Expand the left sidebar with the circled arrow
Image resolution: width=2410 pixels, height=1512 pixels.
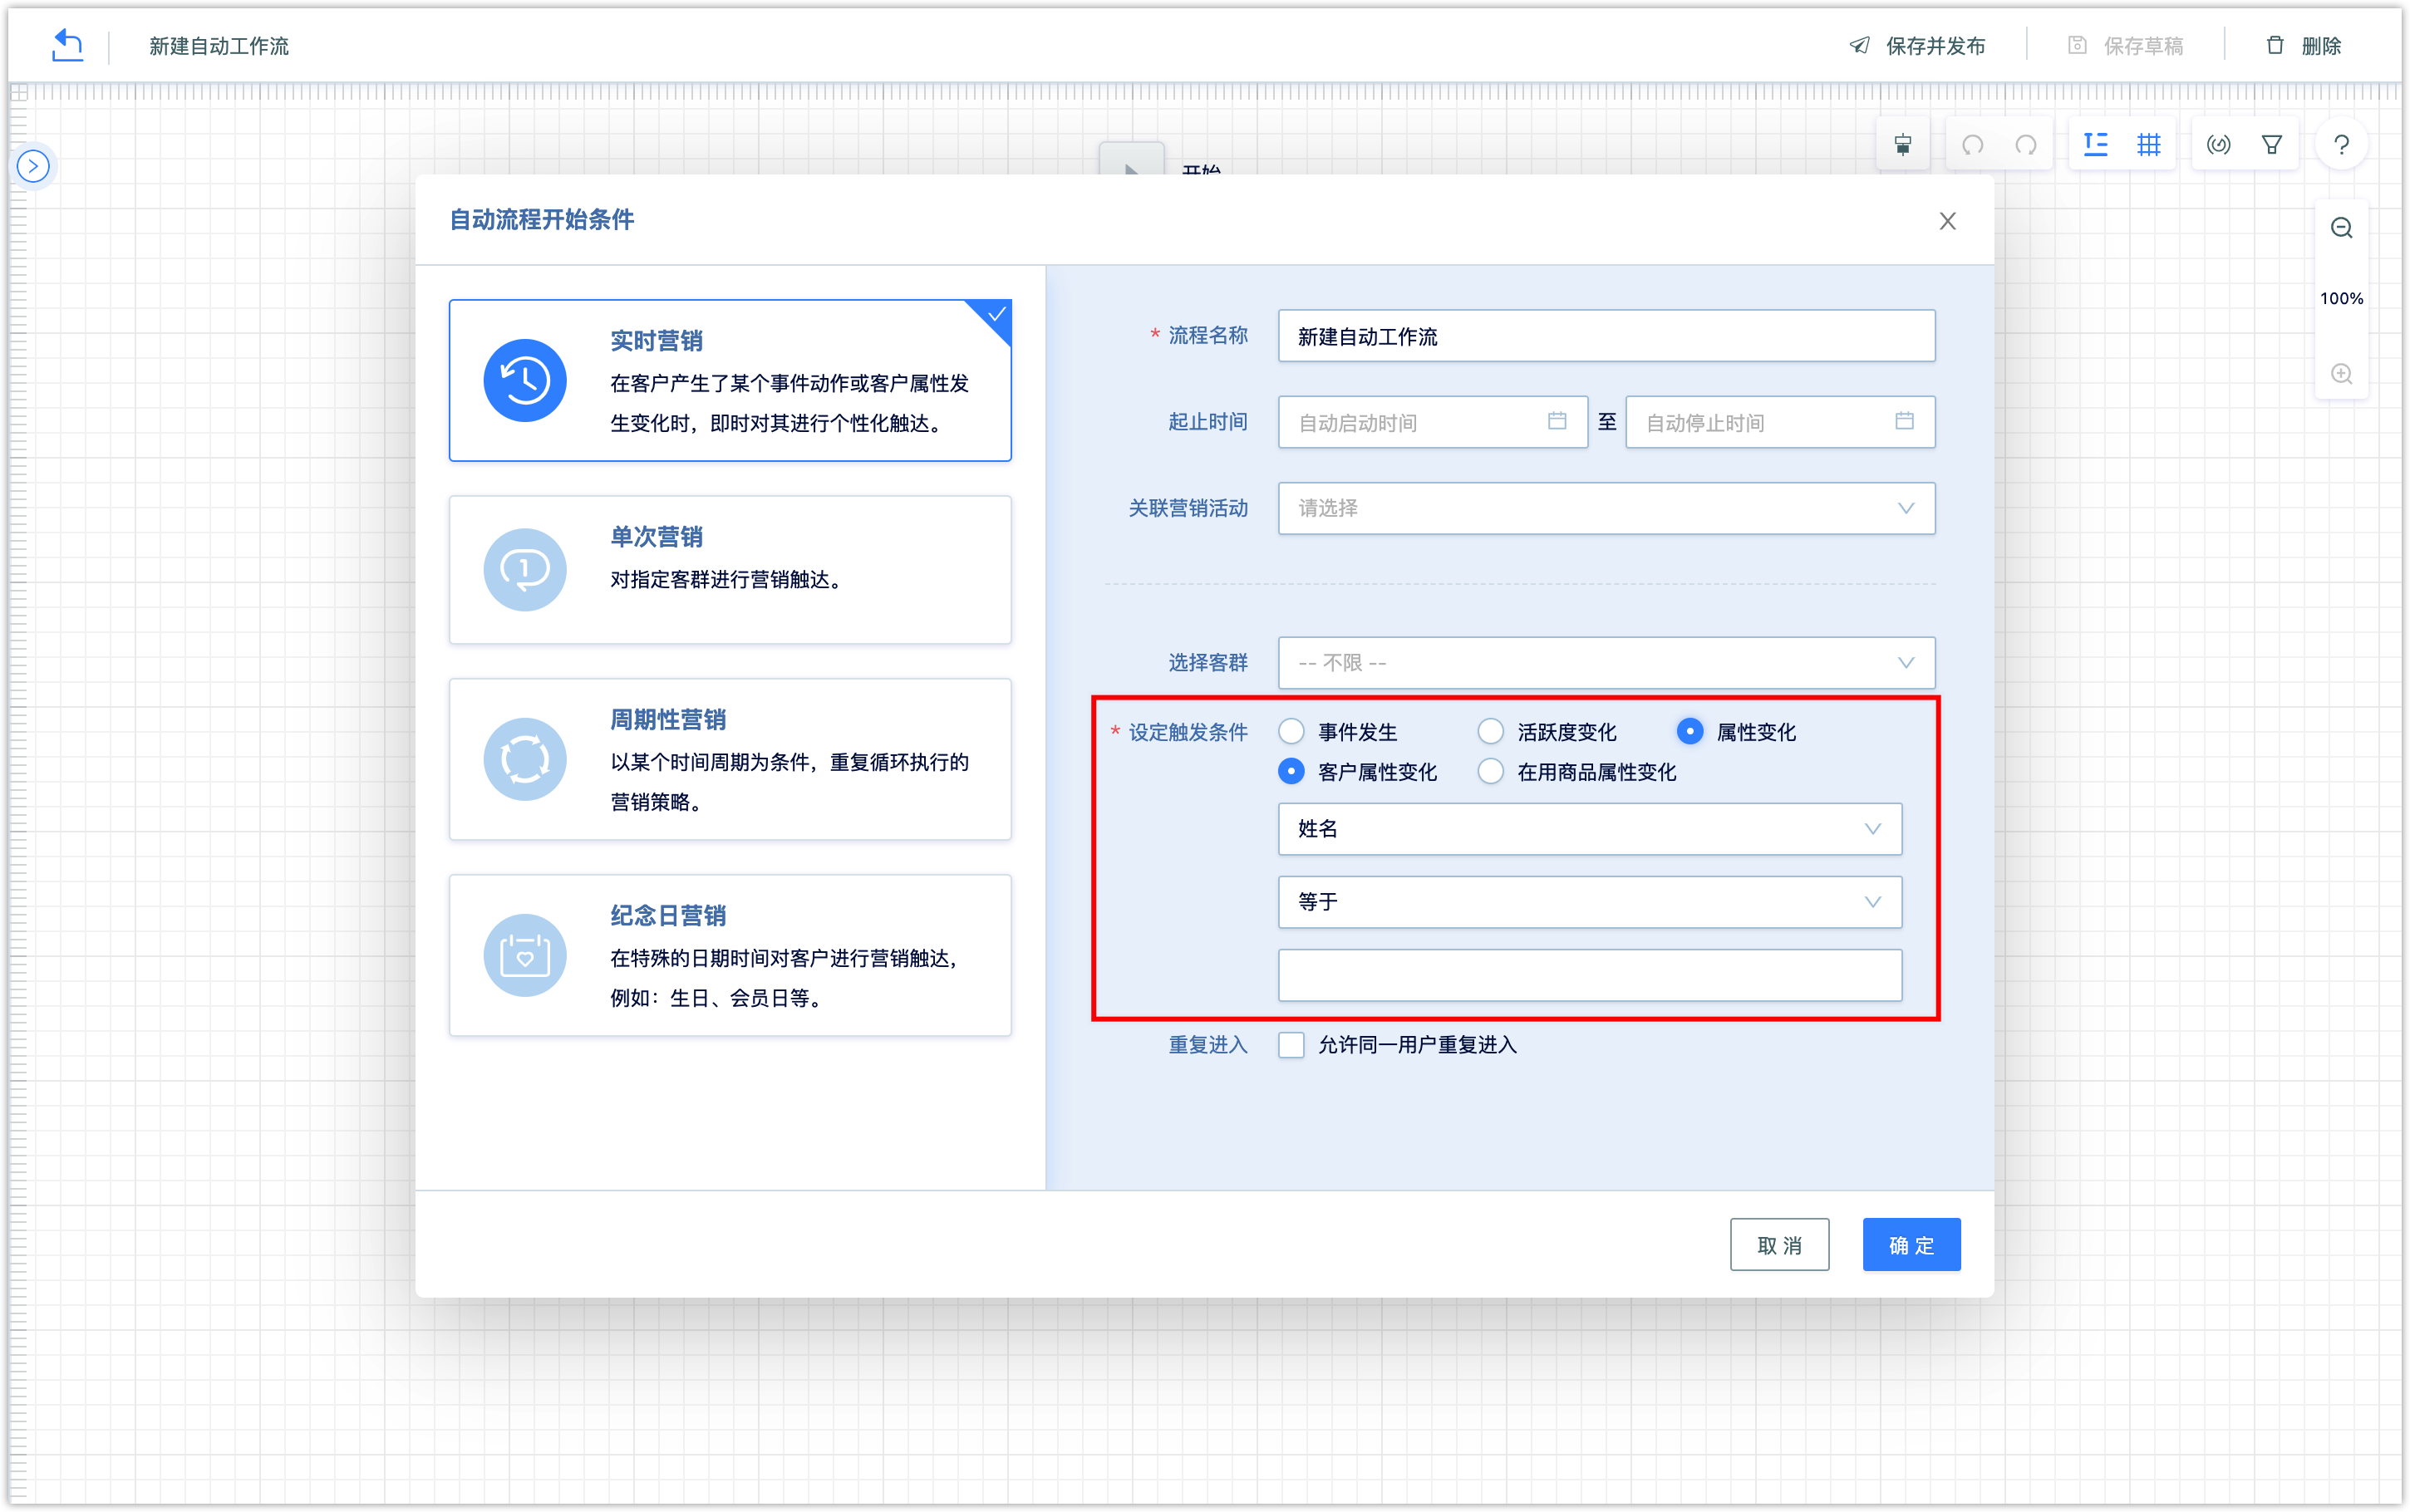coord(33,166)
